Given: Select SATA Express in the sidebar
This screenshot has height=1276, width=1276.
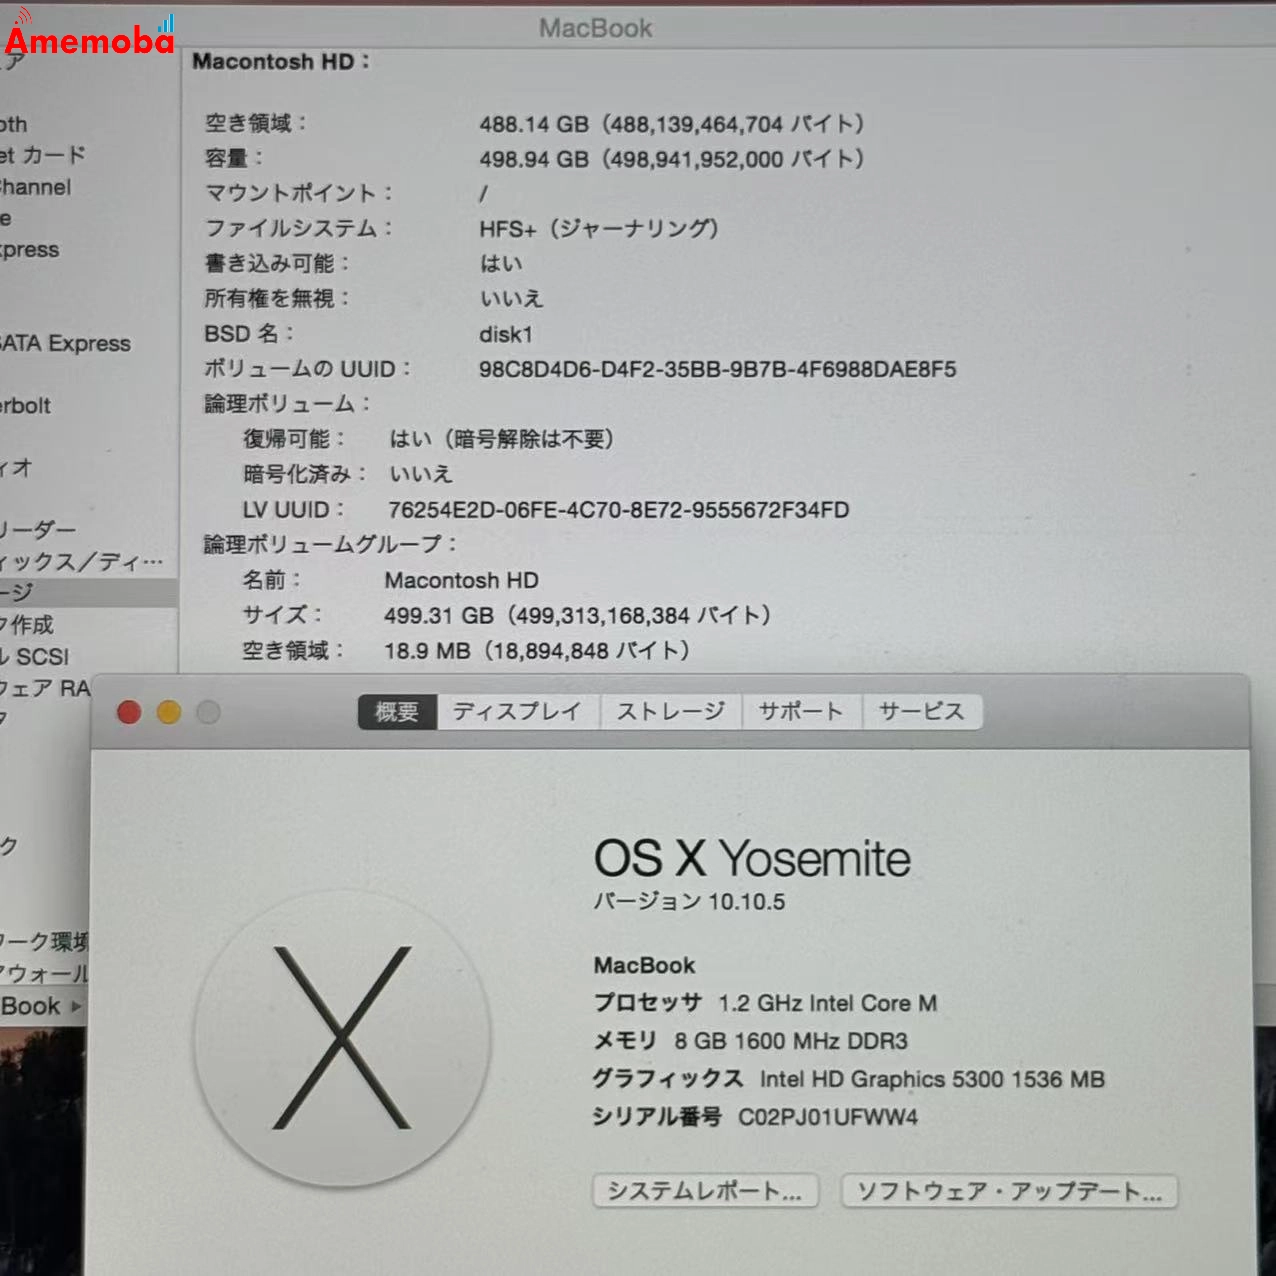Looking at the screenshot, I should 66,343.
